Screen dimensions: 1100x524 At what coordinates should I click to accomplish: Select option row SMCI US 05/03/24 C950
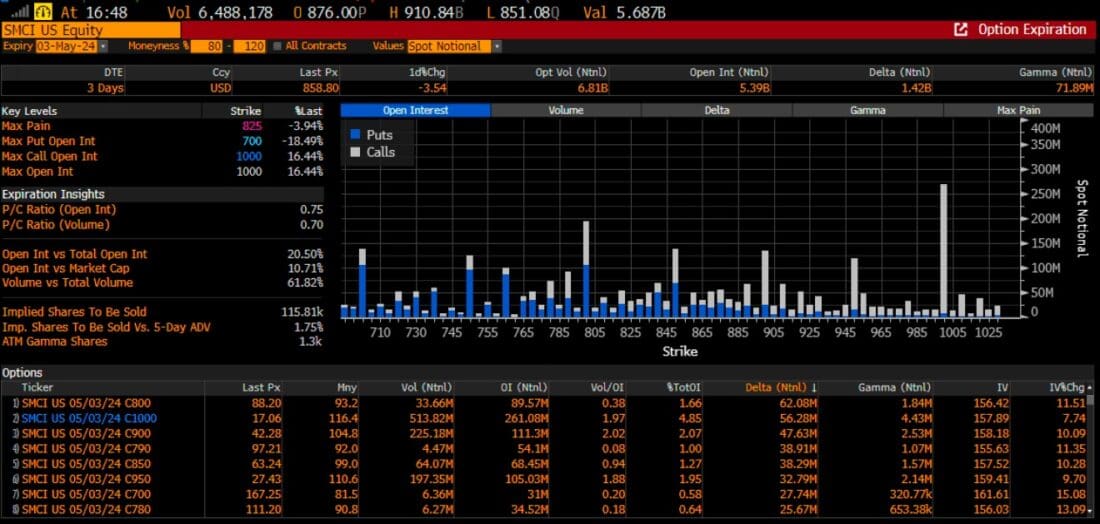coord(544,479)
